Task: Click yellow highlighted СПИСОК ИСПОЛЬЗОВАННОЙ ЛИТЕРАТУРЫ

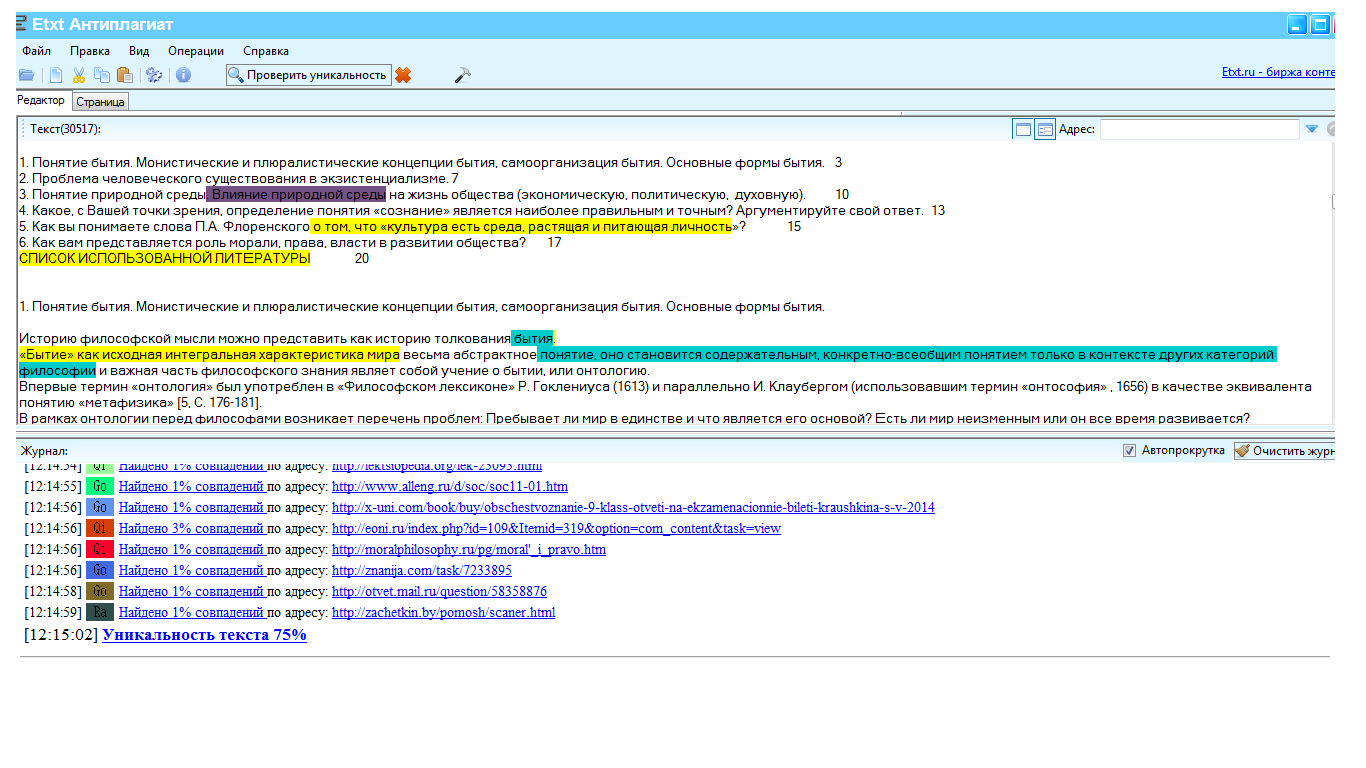Action: click(165, 259)
